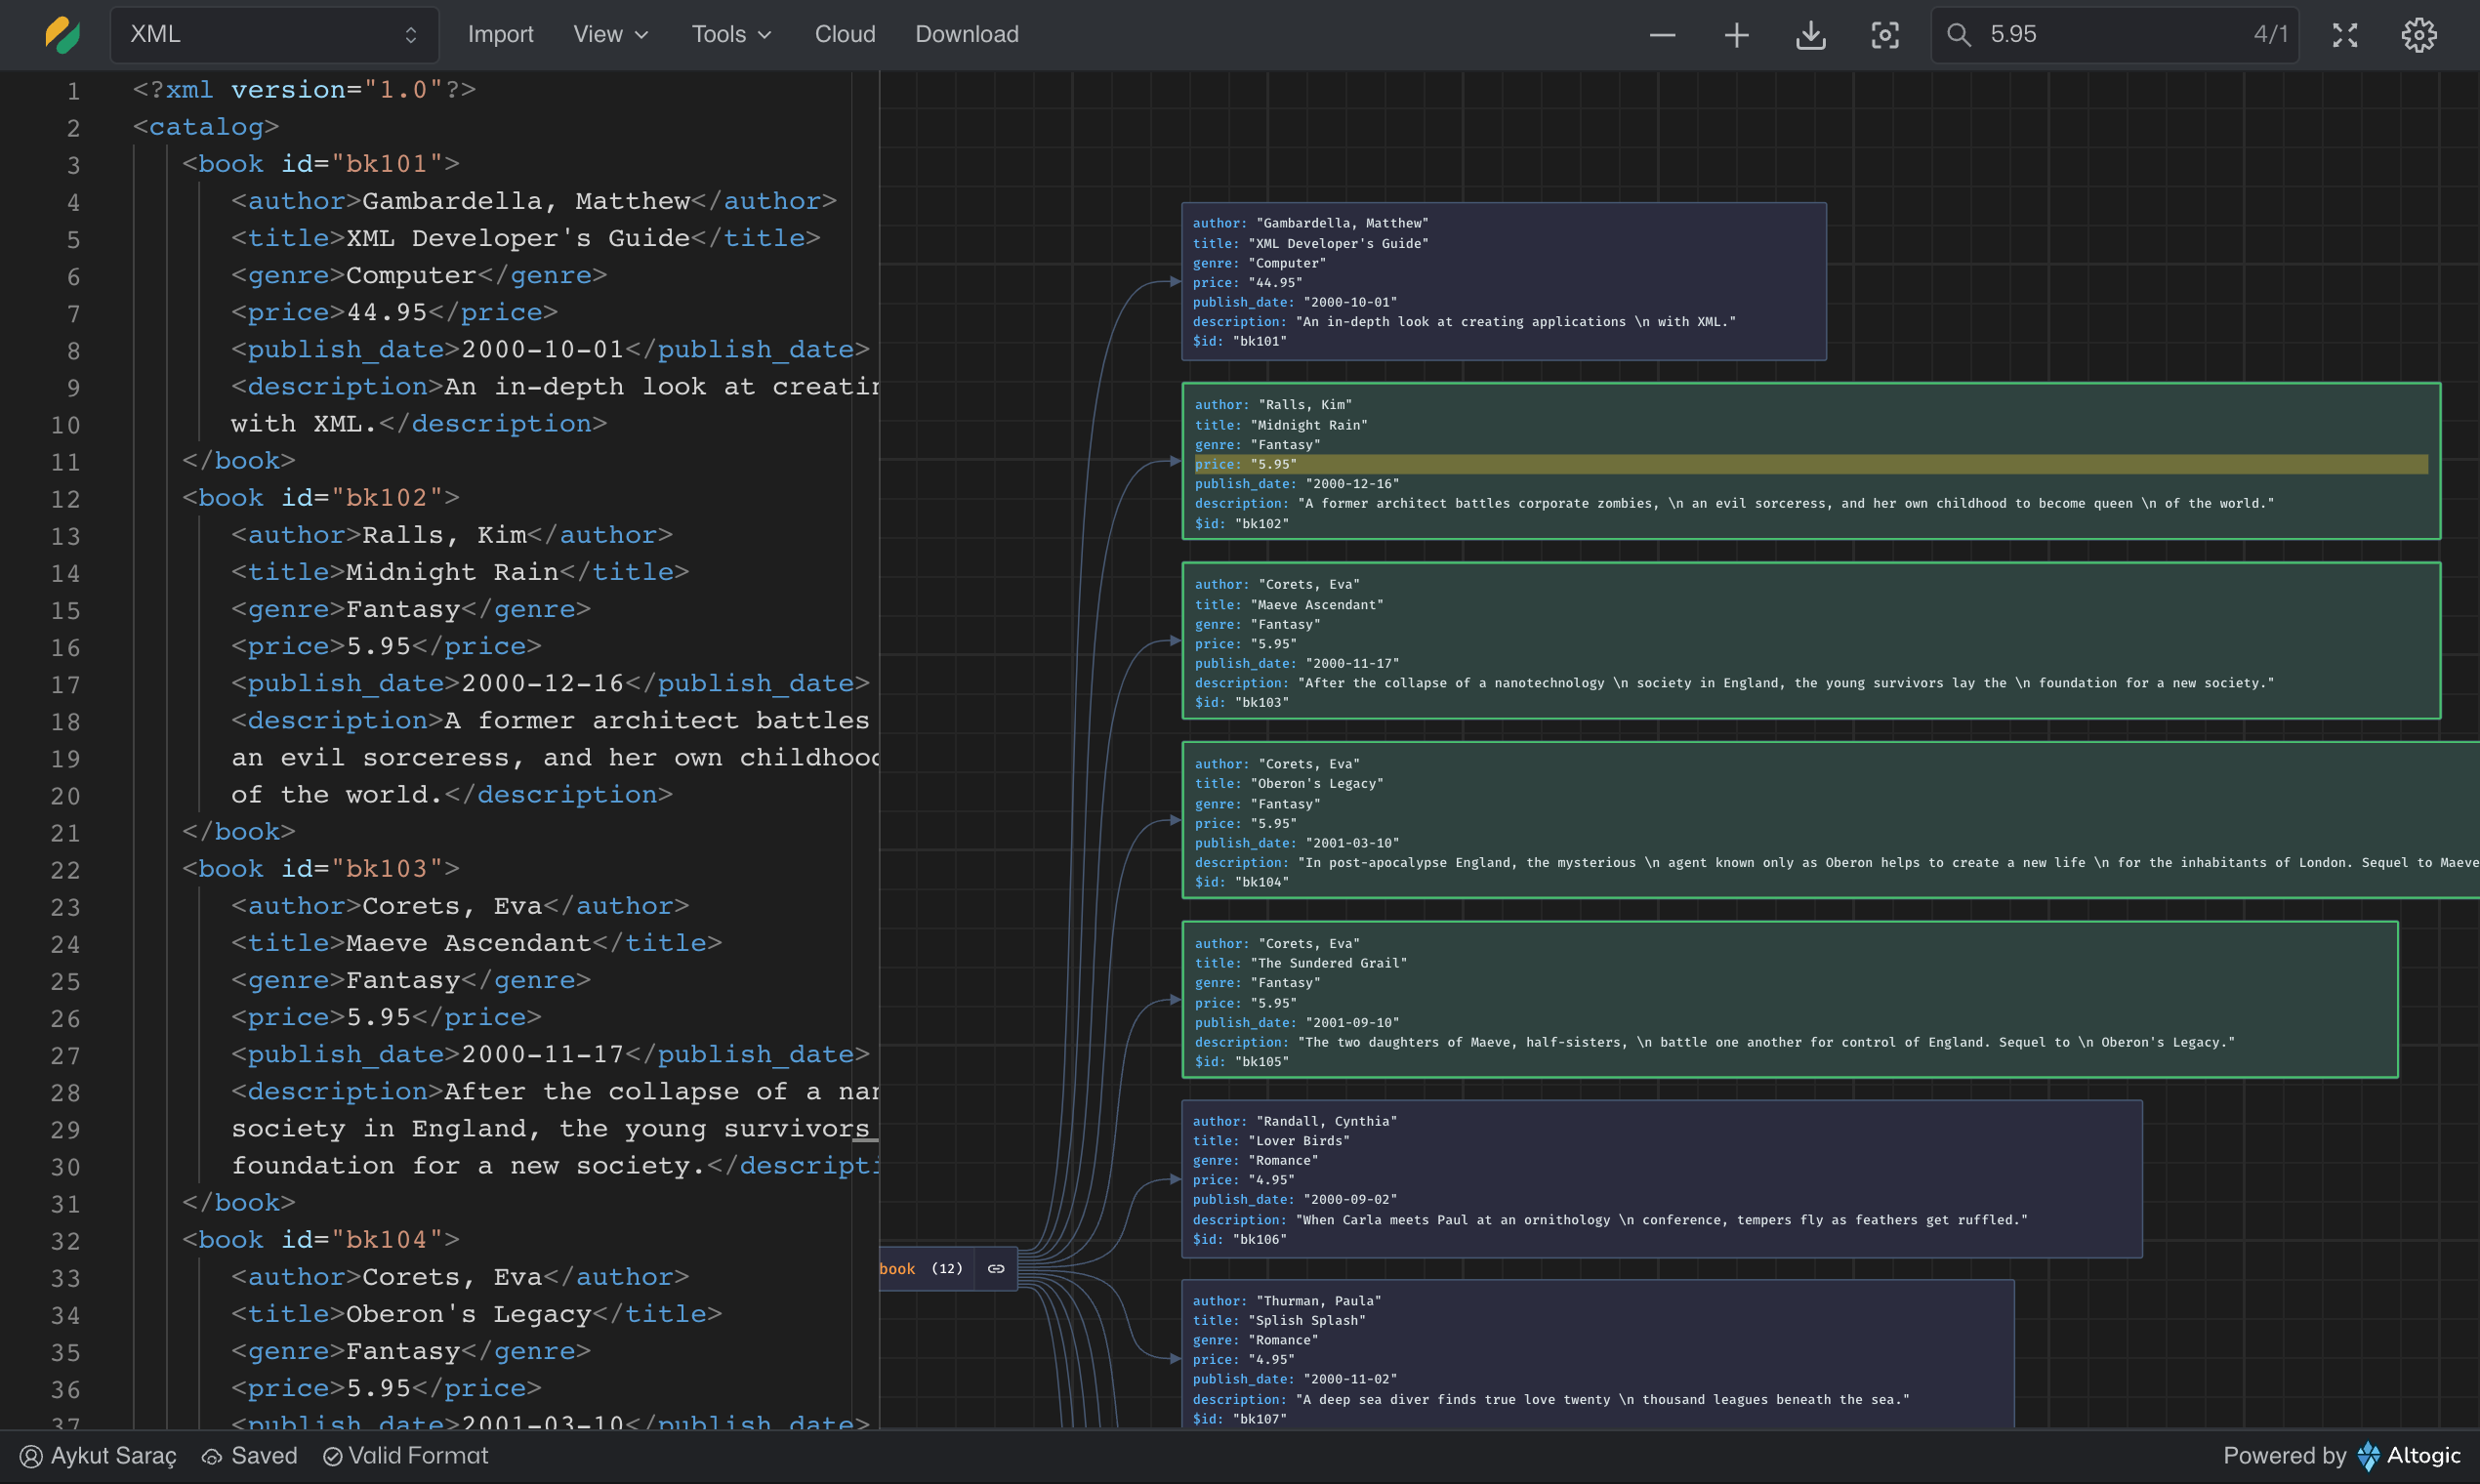
Task: Toggle fullscreen mode icon
Action: tap(2344, 36)
